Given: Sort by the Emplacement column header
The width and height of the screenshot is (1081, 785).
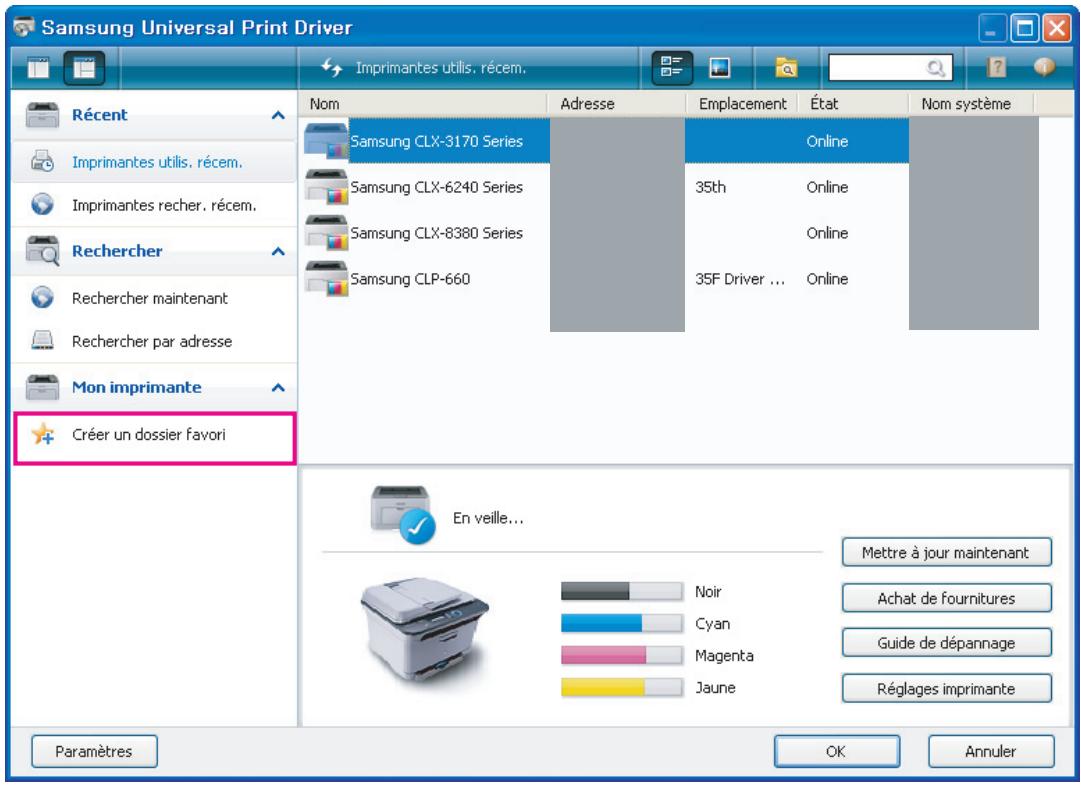Looking at the screenshot, I should tap(742, 103).
